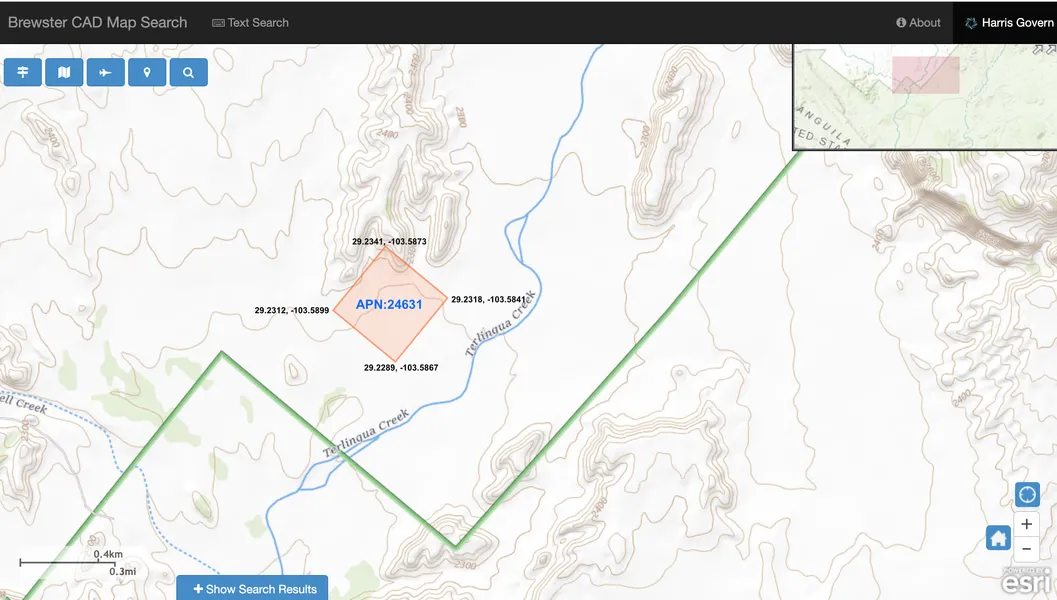Open the magnifying glass search tool
This screenshot has width=1057, height=600.
(x=188, y=72)
